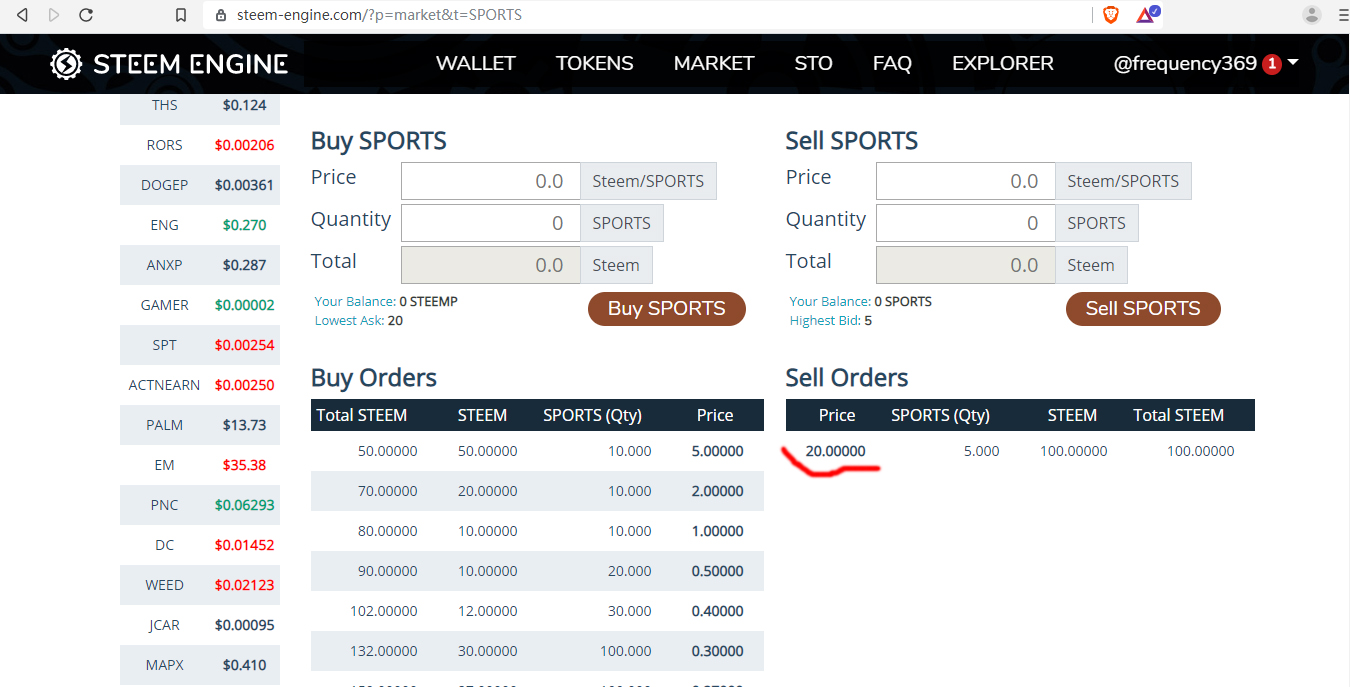Click the Lowest Ask link
This screenshot has width=1350, height=687.
pos(349,321)
